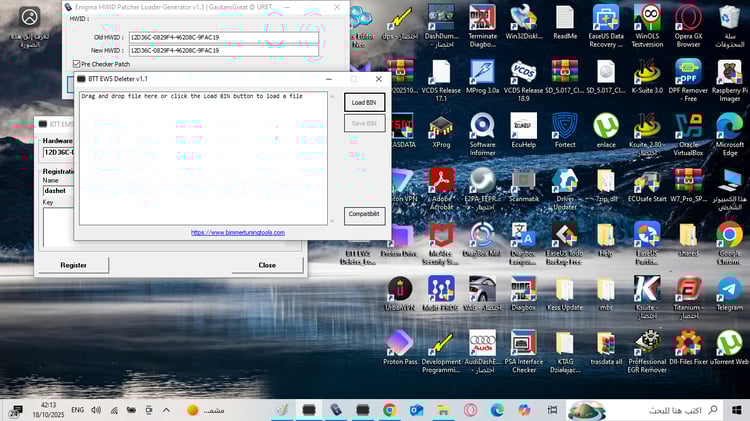Expand the hidden system tray icons chevron
The image size is (750, 421).
tap(166, 410)
